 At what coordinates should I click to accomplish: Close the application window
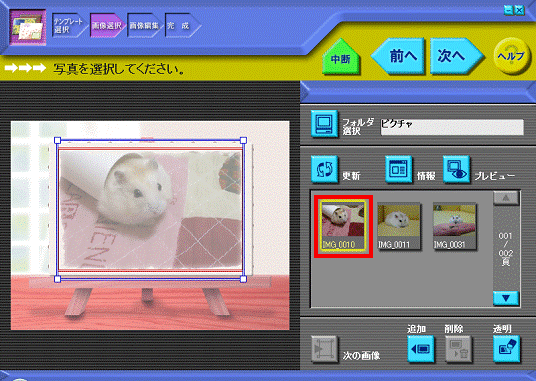(520, 11)
